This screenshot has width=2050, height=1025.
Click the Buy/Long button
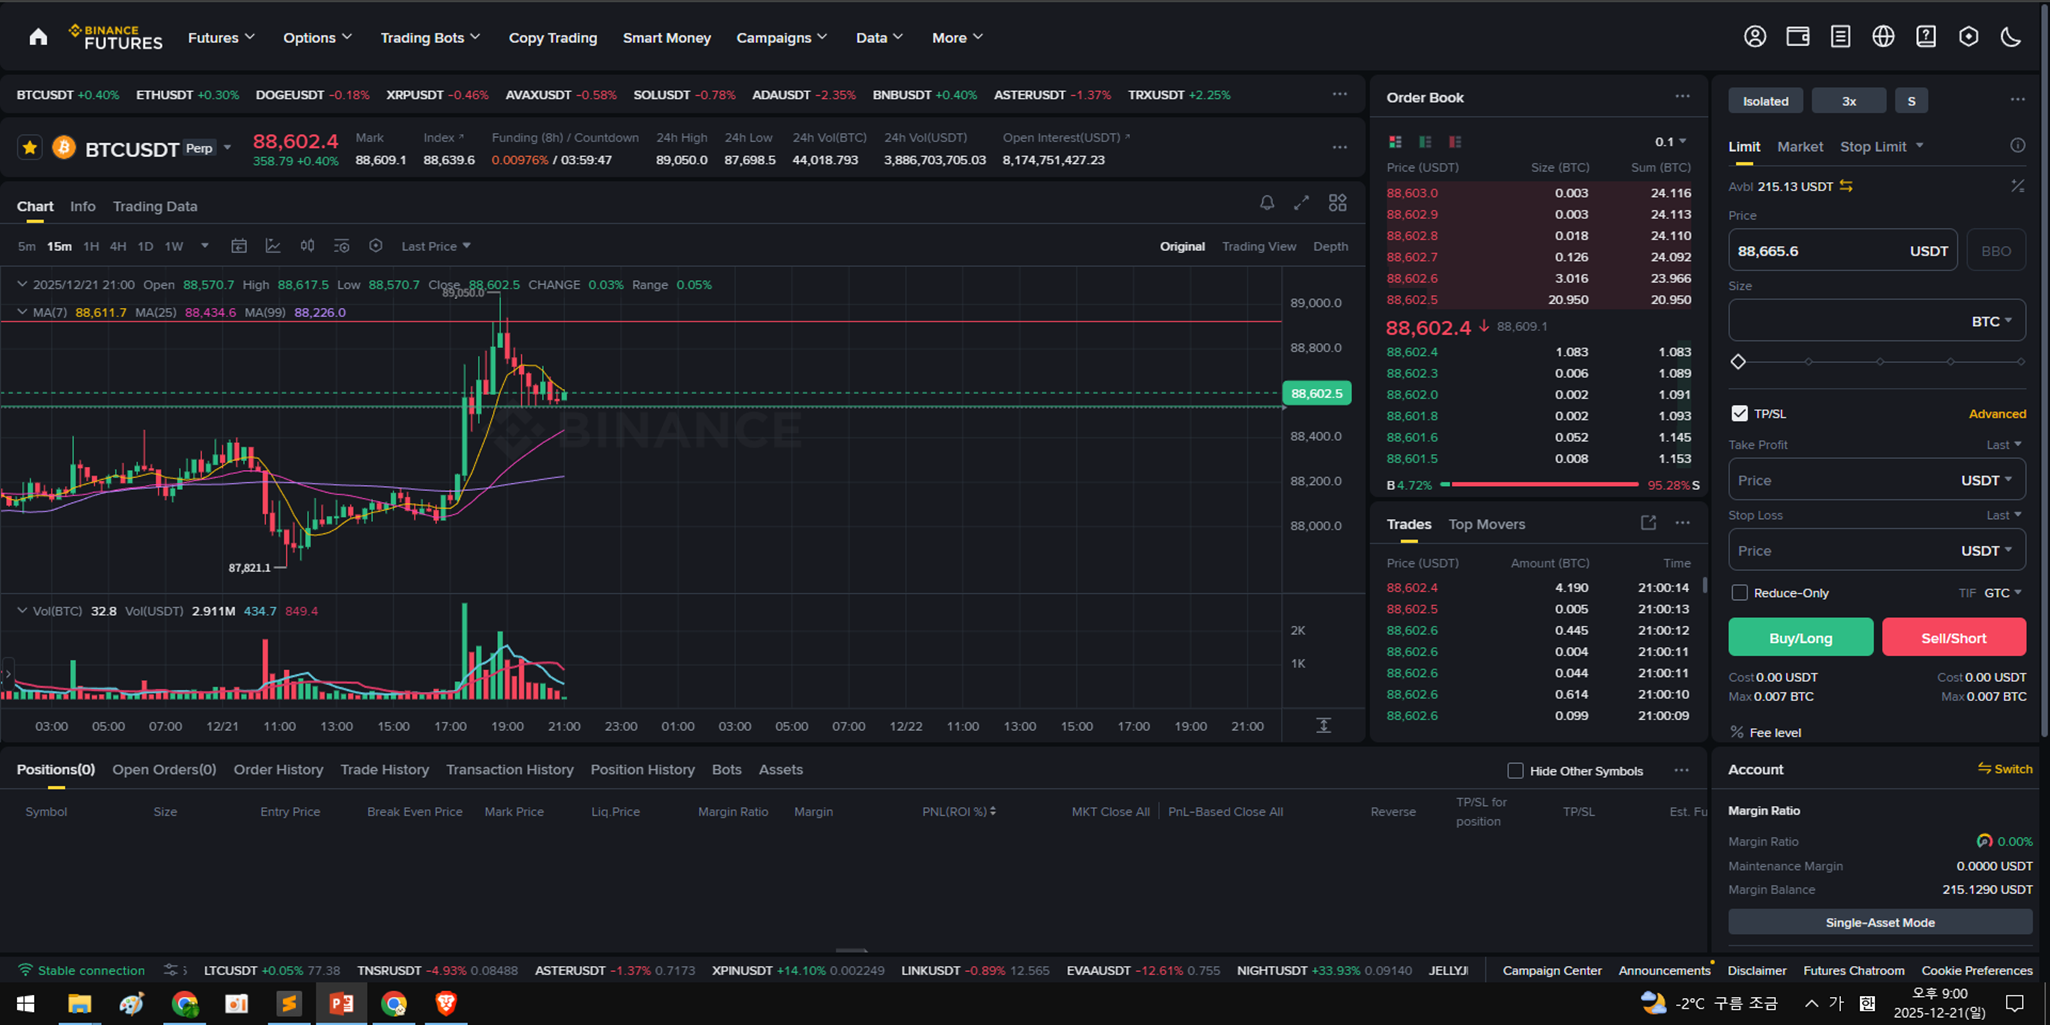click(1801, 637)
